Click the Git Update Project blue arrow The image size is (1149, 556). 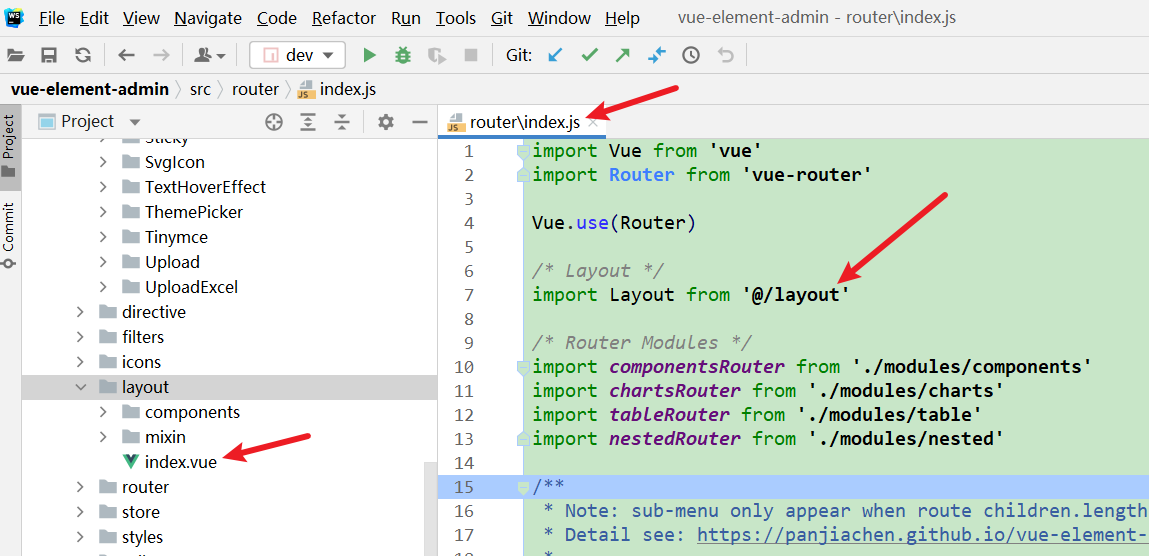pyautogui.click(x=555, y=55)
